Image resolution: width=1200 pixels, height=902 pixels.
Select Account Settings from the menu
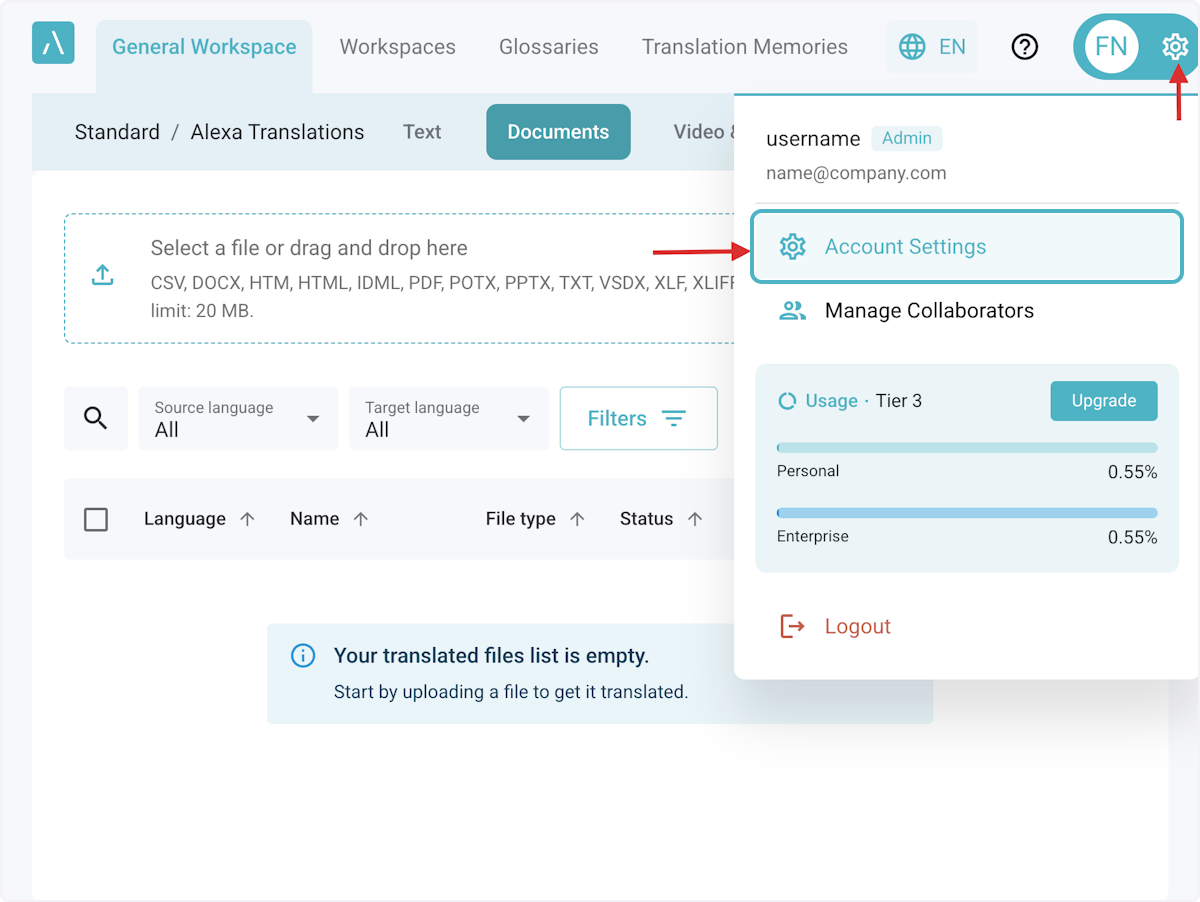point(905,247)
